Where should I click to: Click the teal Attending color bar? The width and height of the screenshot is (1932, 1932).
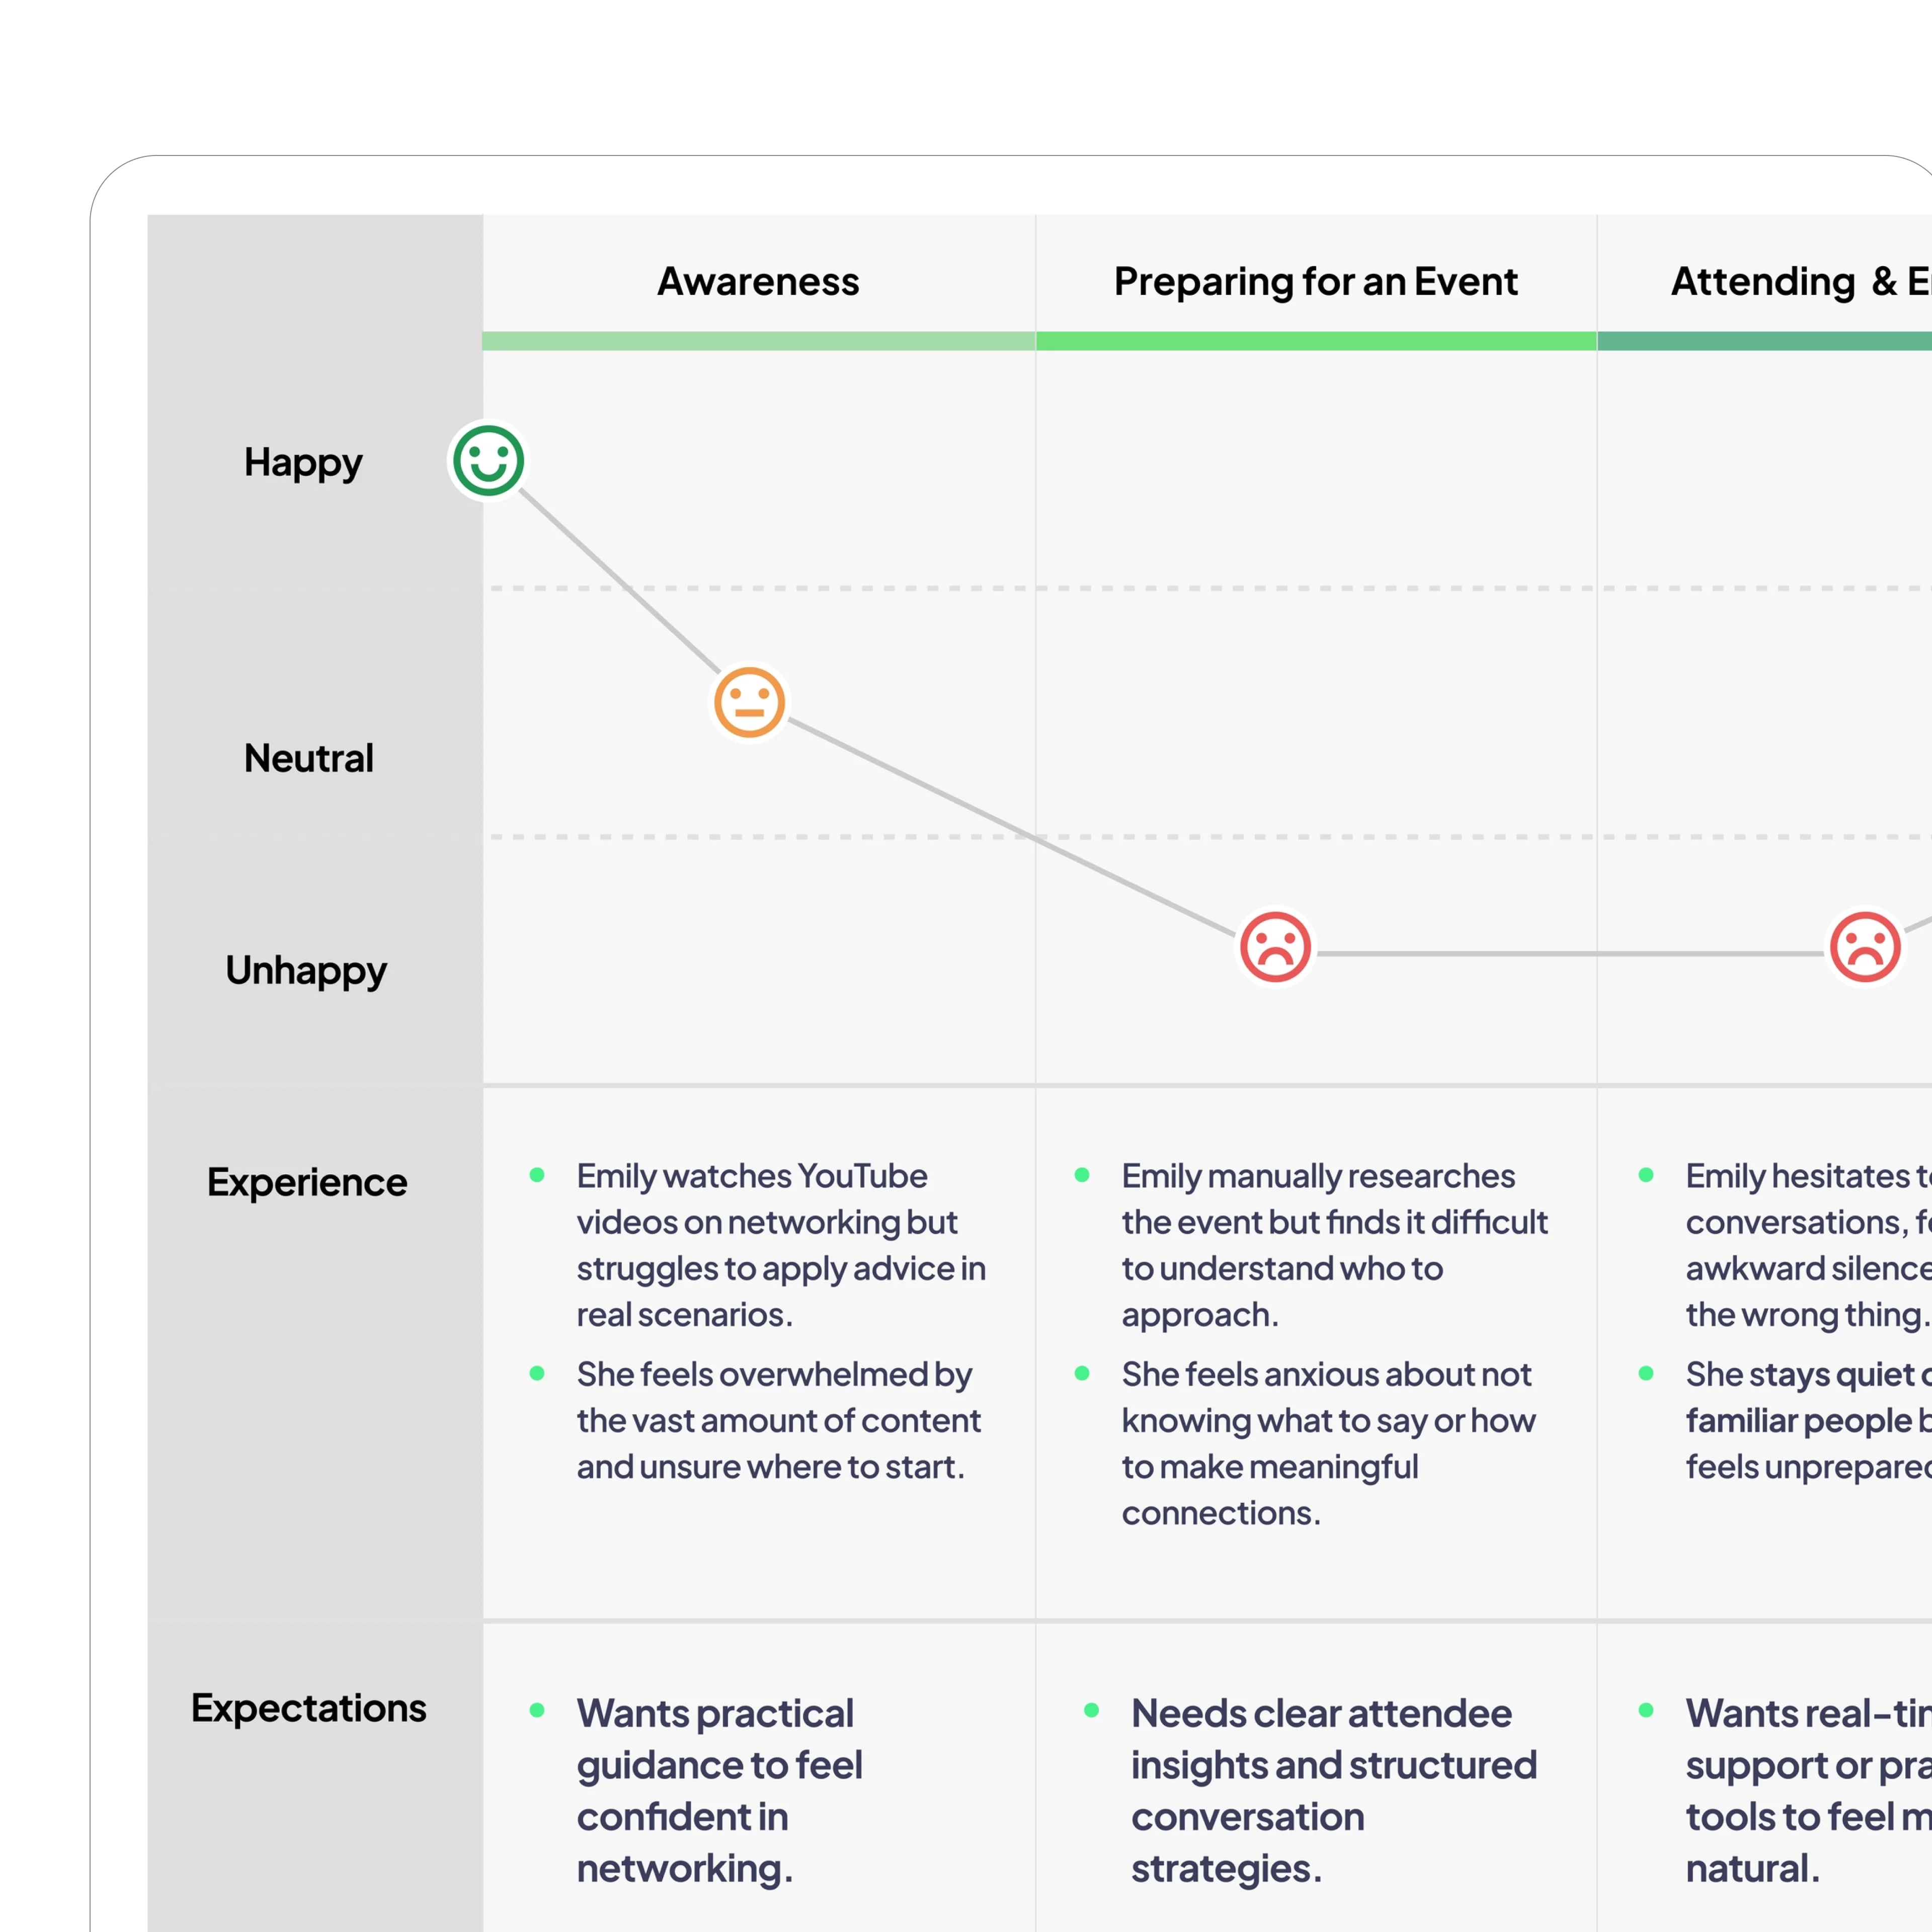pyautogui.click(x=1765, y=341)
